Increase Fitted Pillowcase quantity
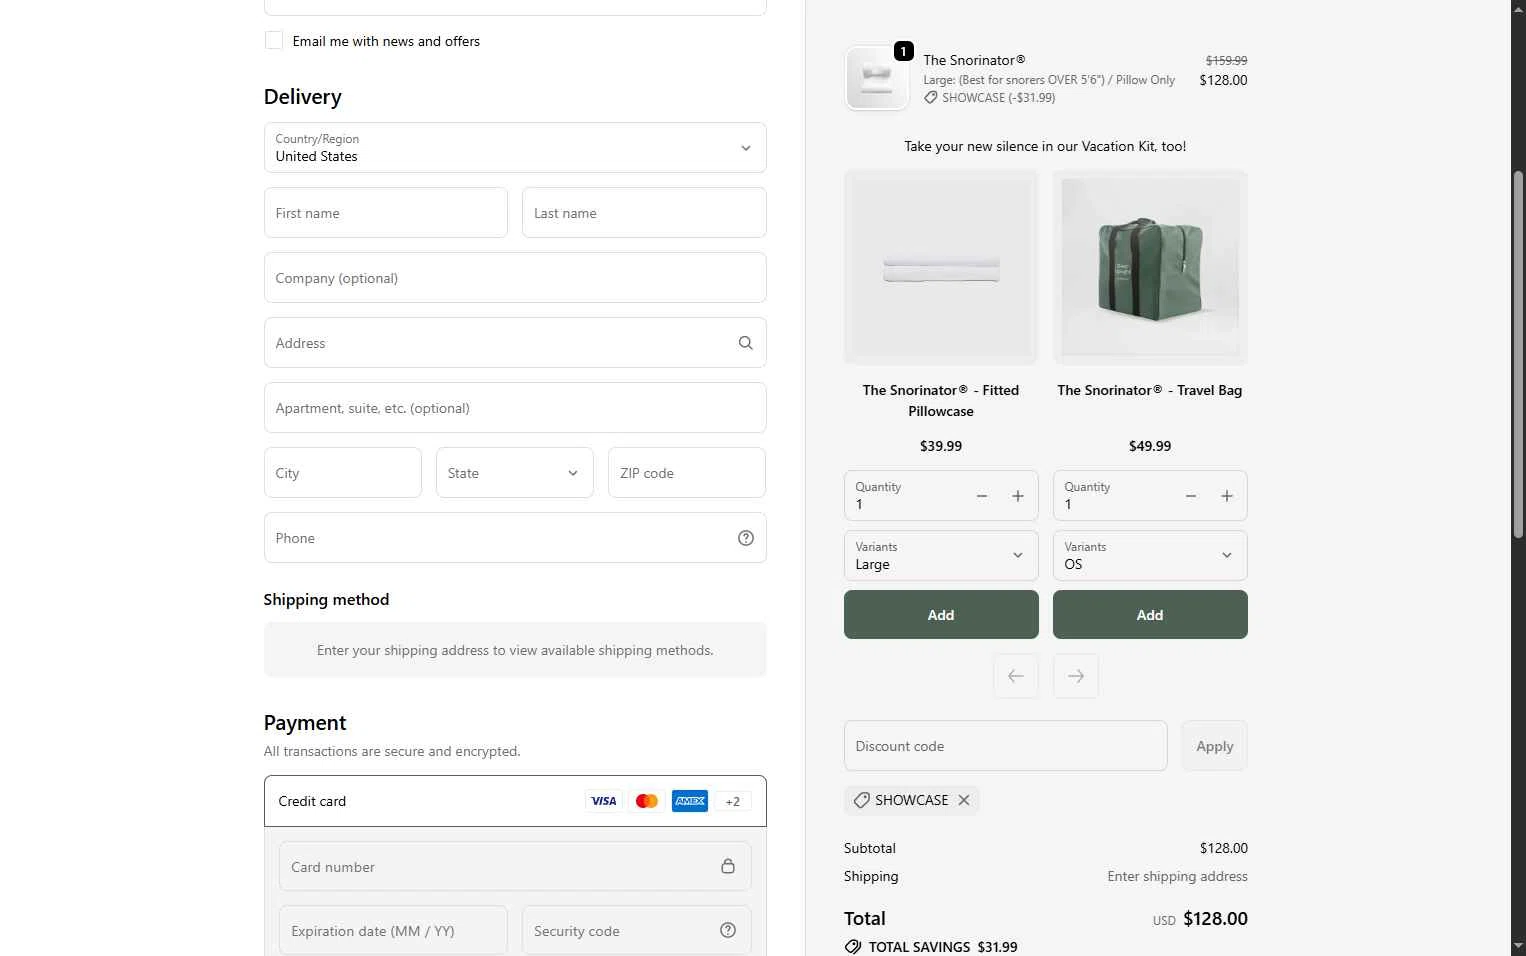1526x956 pixels. click(1018, 496)
